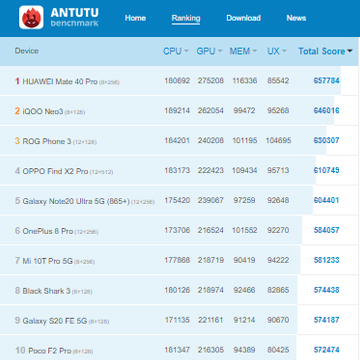Select Mi 10T Pro 5G device name
This screenshot has width=360, height=360.
point(48,261)
